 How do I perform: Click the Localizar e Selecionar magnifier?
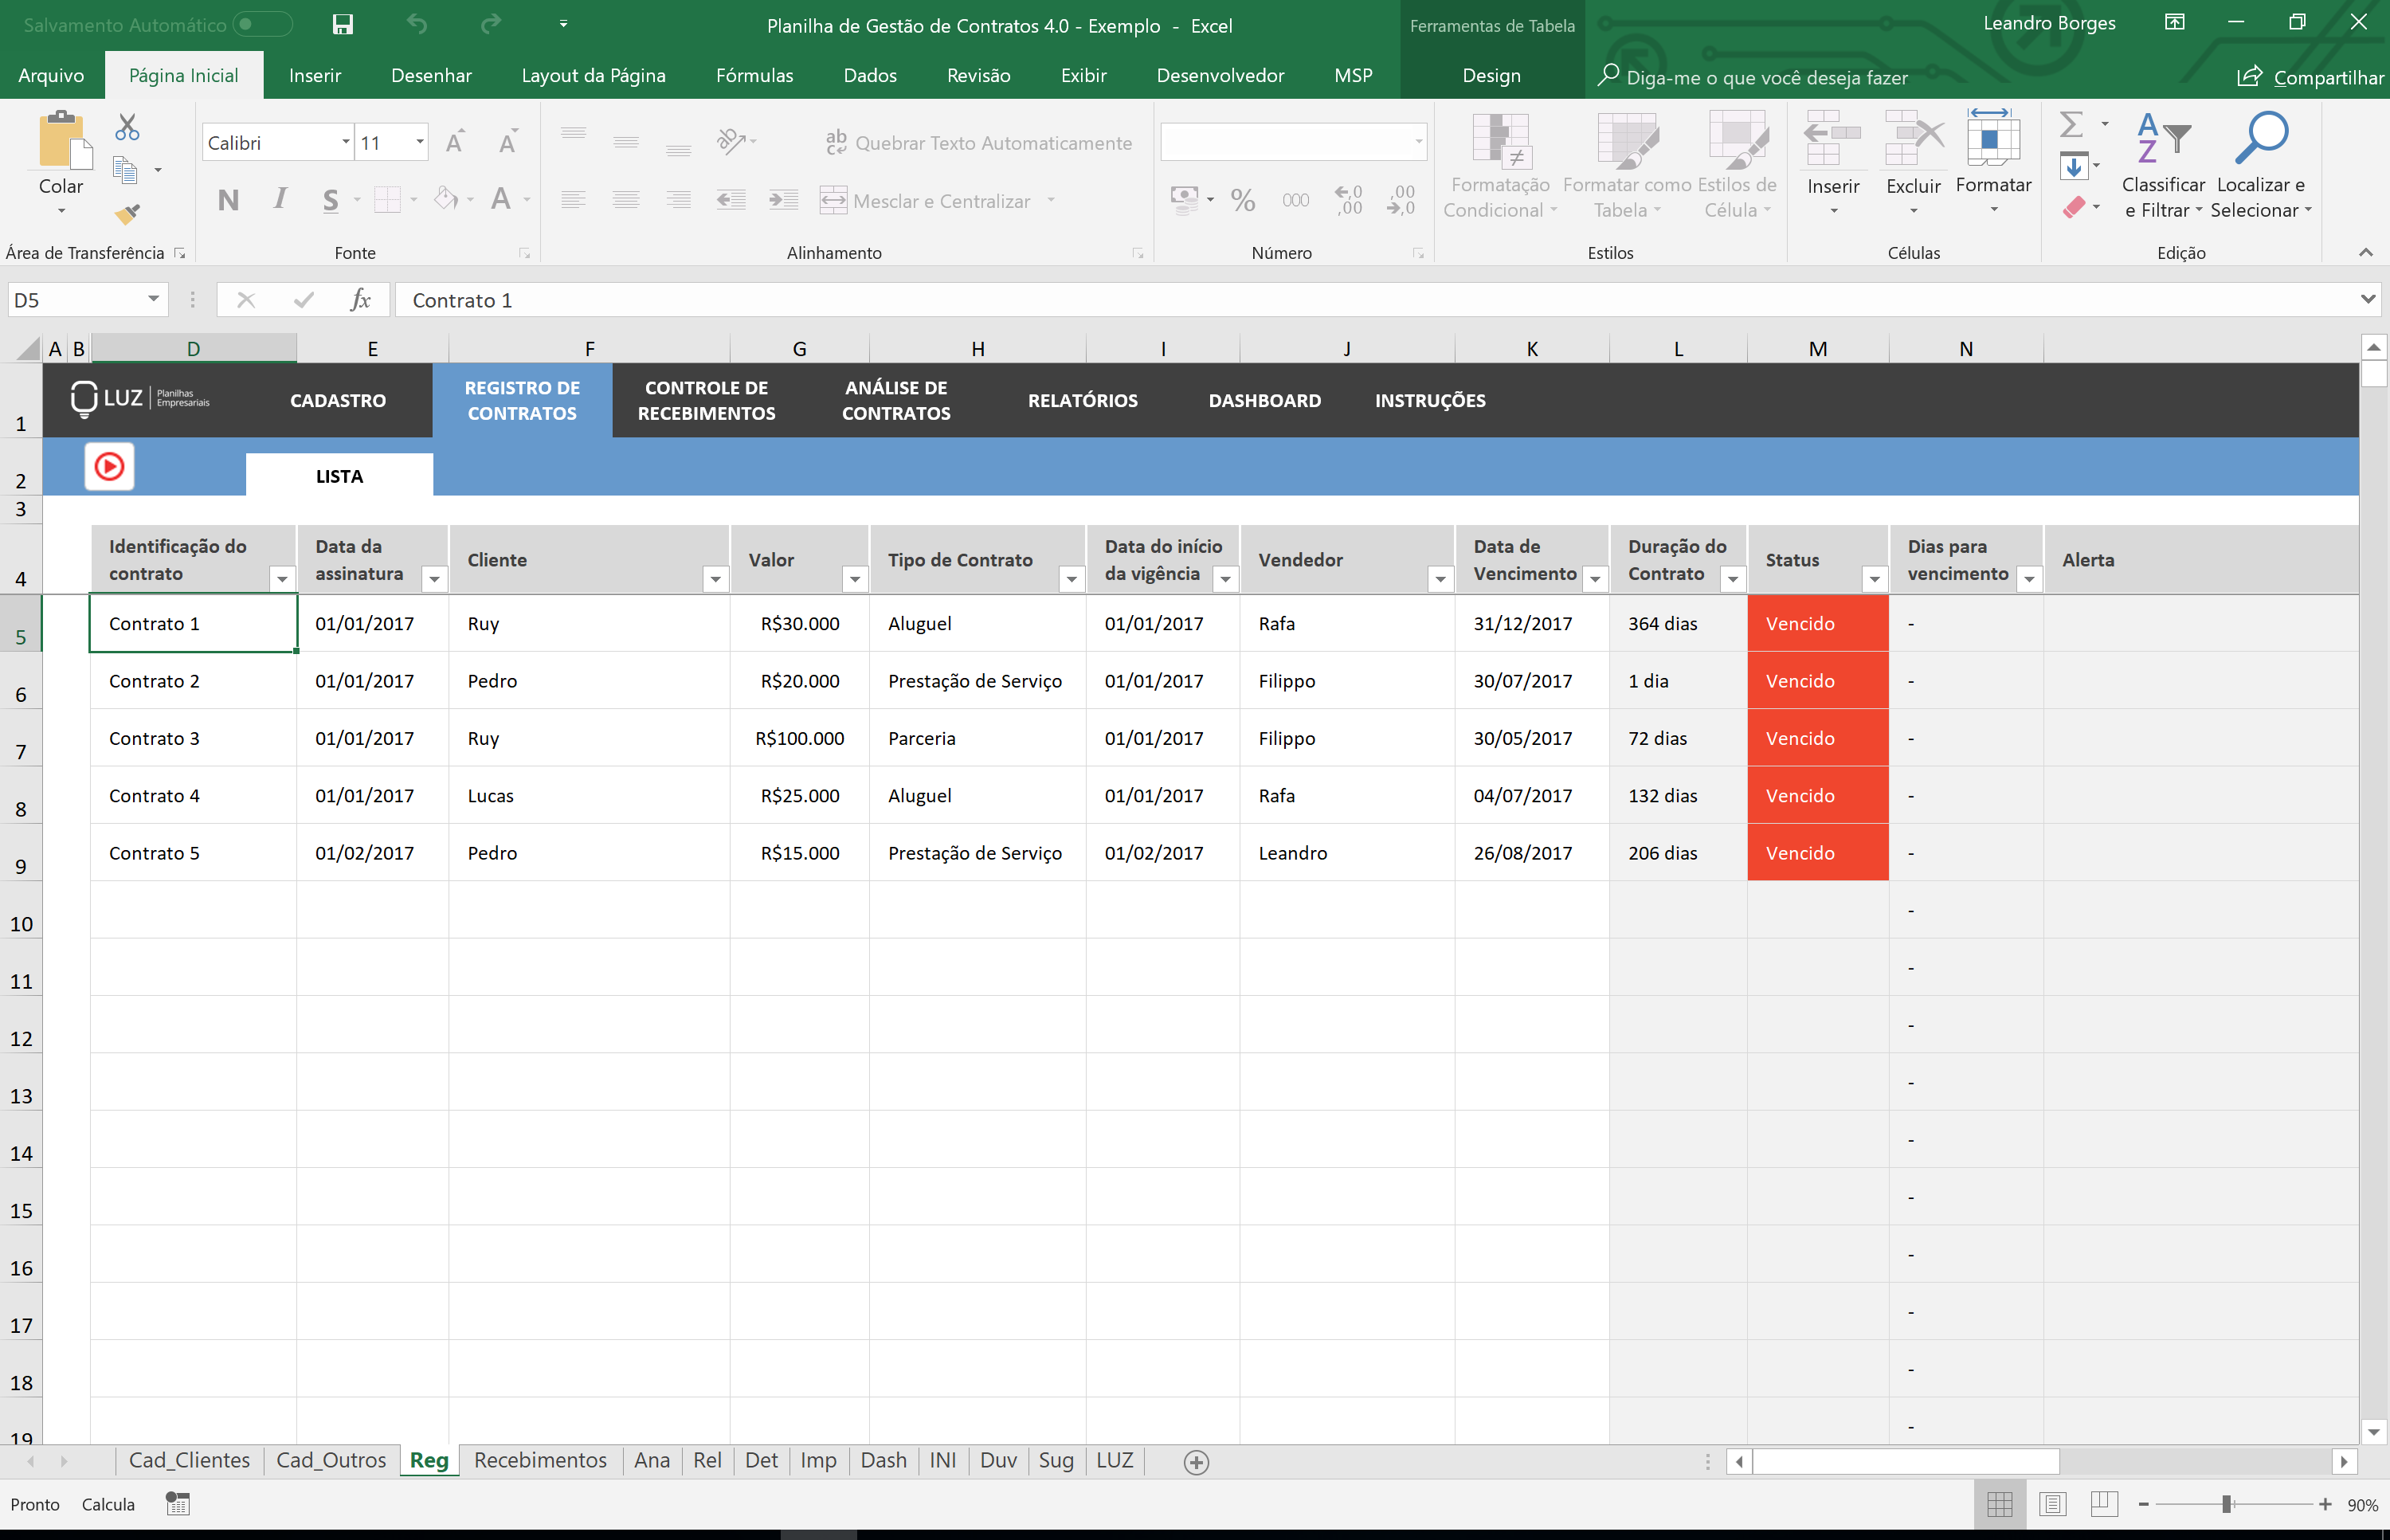[x=2262, y=138]
